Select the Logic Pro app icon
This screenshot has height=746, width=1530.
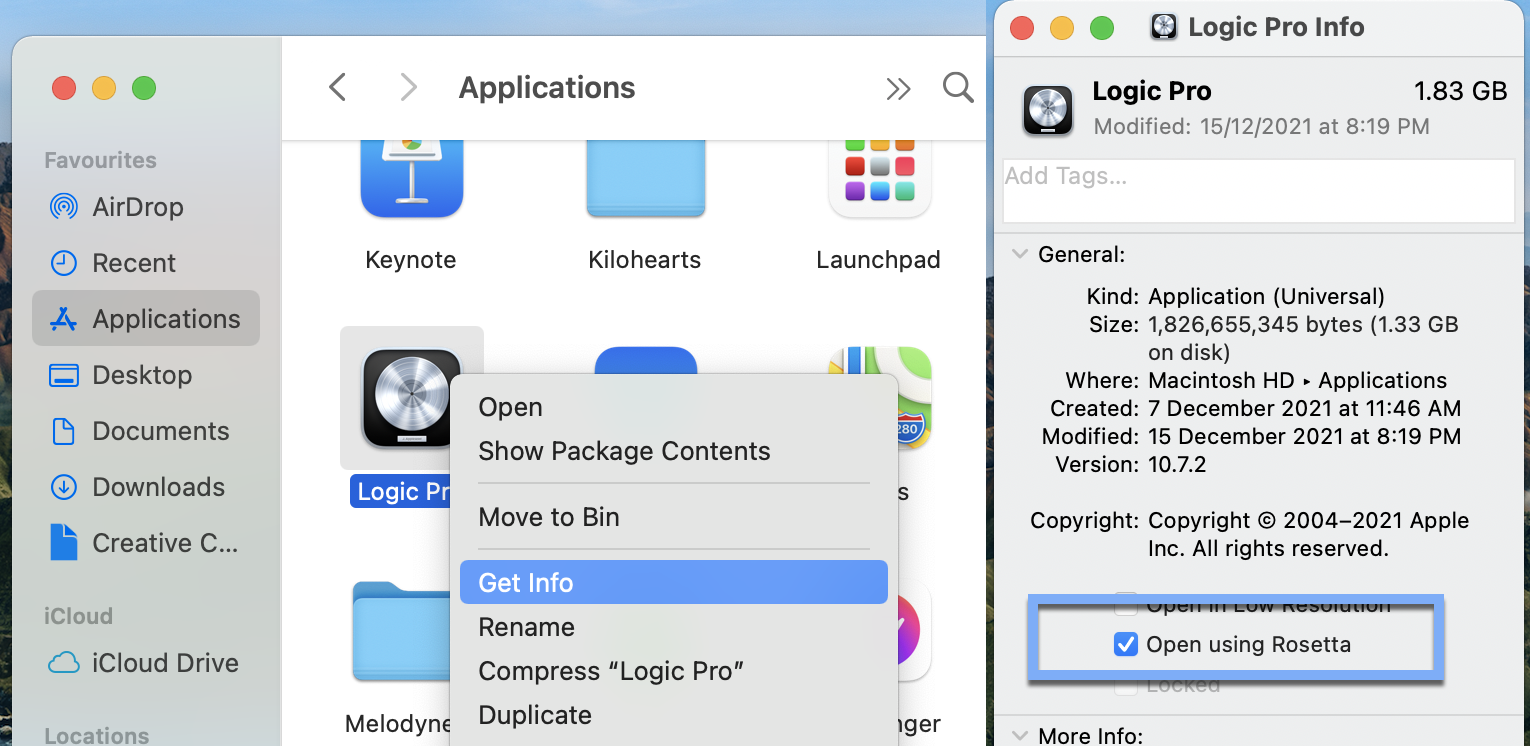[x=411, y=398]
